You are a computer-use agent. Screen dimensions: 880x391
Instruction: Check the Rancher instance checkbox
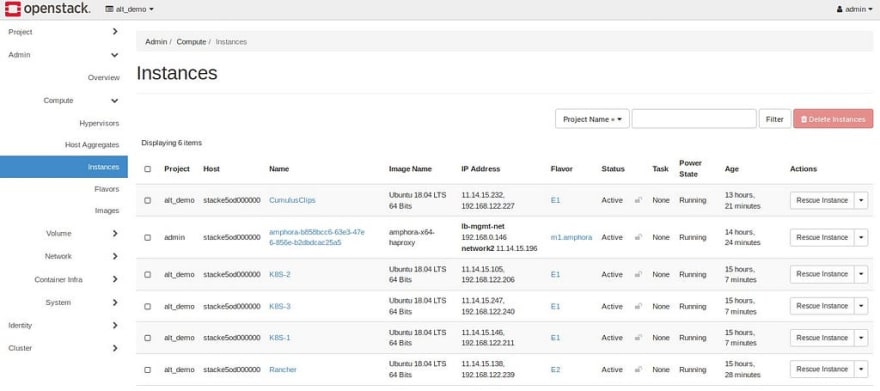(x=148, y=370)
